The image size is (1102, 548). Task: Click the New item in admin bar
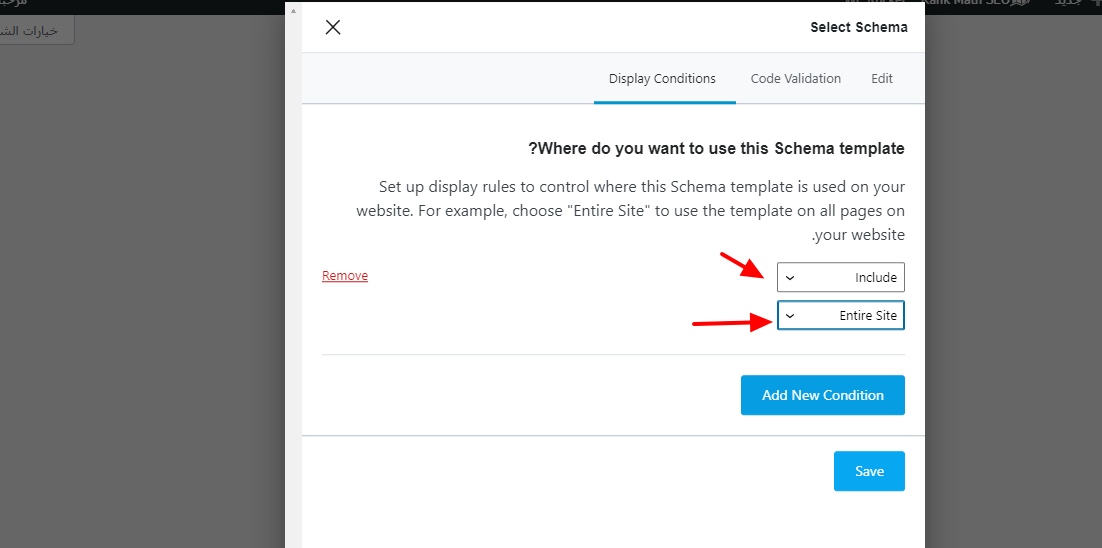[x=1075, y=4]
